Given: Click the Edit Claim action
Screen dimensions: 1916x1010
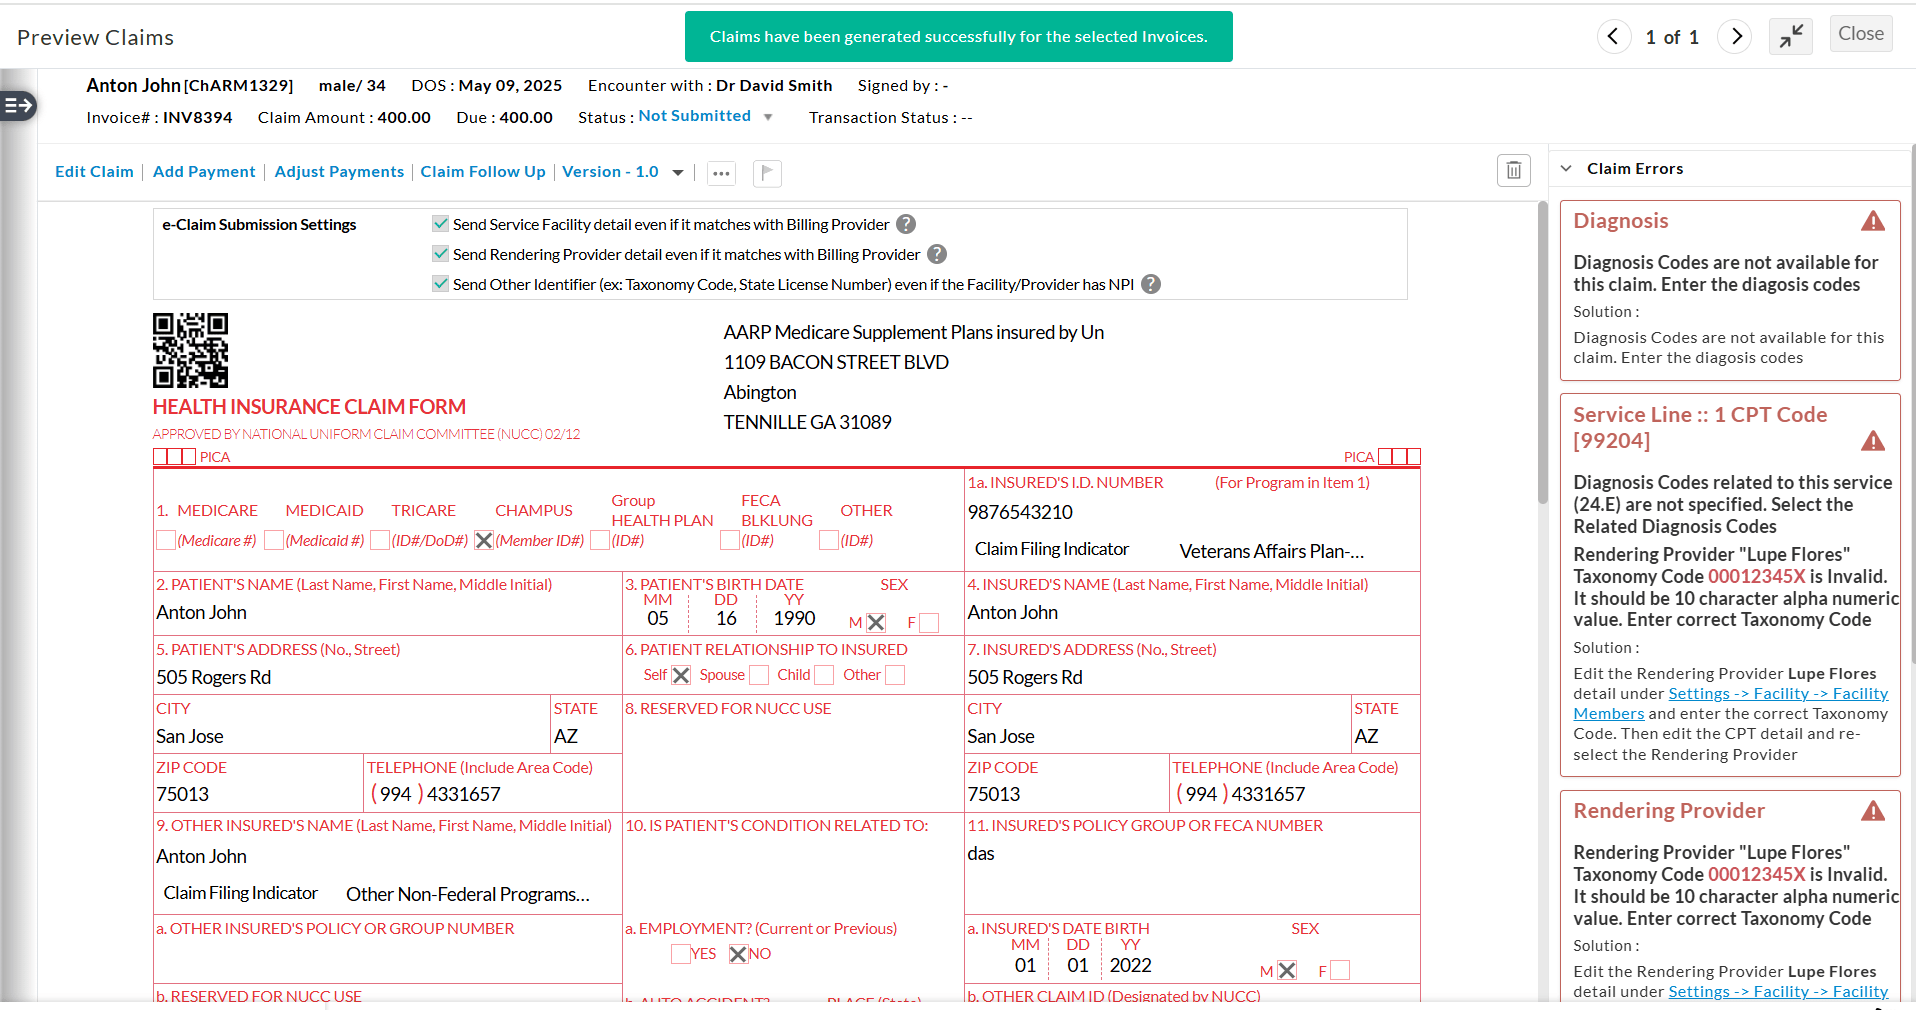Looking at the screenshot, I should (93, 171).
